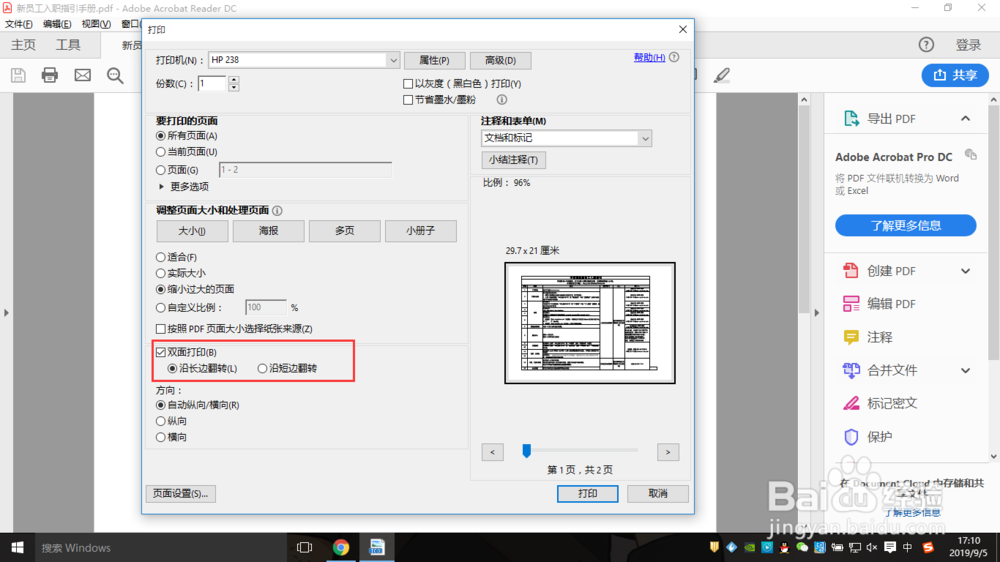1000x562 pixels.
Task: Click the 注释 comment icon
Action: [x=851, y=337]
